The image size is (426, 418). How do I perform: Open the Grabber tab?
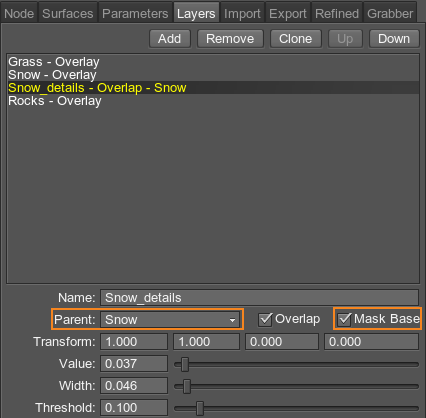[390, 13]
